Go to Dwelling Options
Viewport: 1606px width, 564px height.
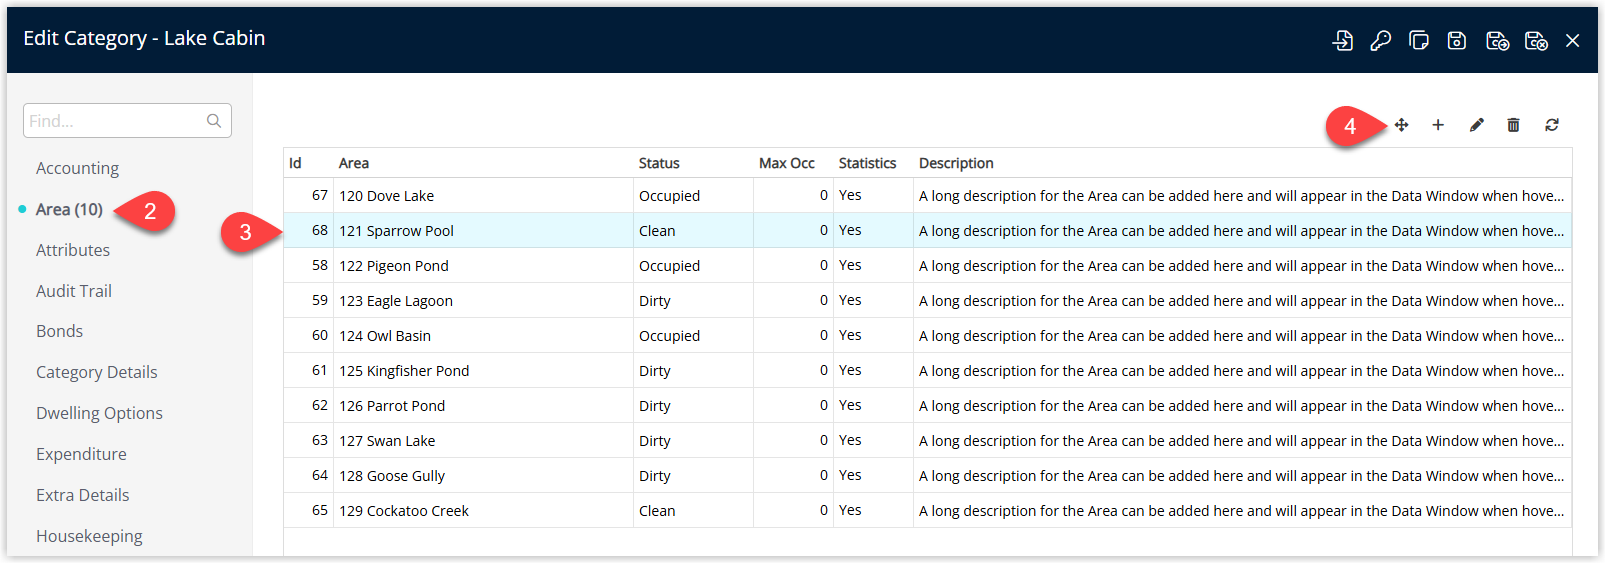pyautogui.click(x=99, y=413)
